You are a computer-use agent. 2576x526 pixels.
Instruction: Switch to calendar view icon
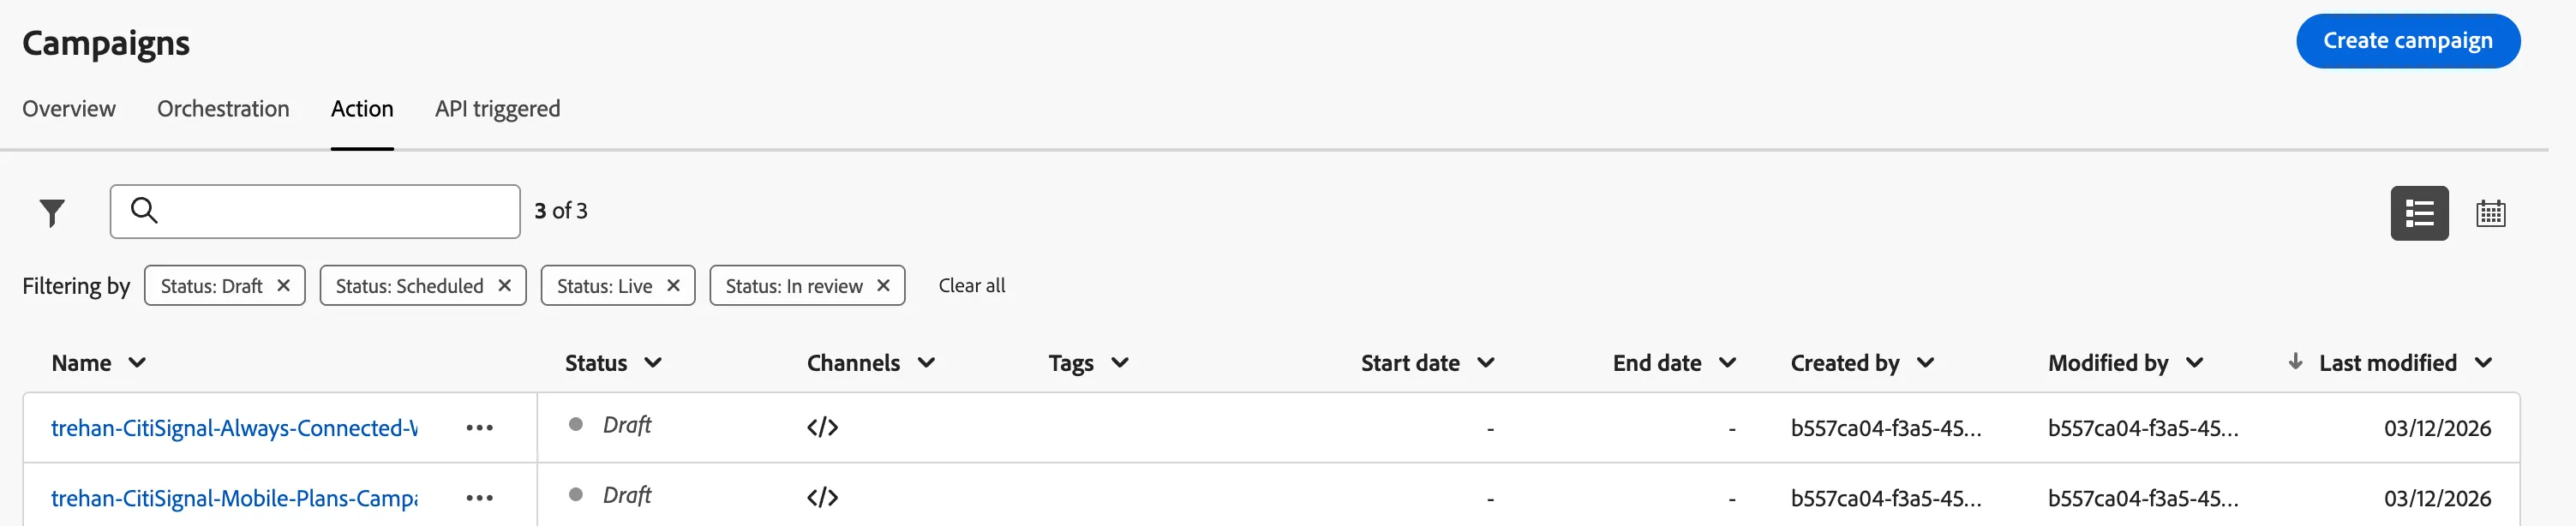(x=2490, y=213)
